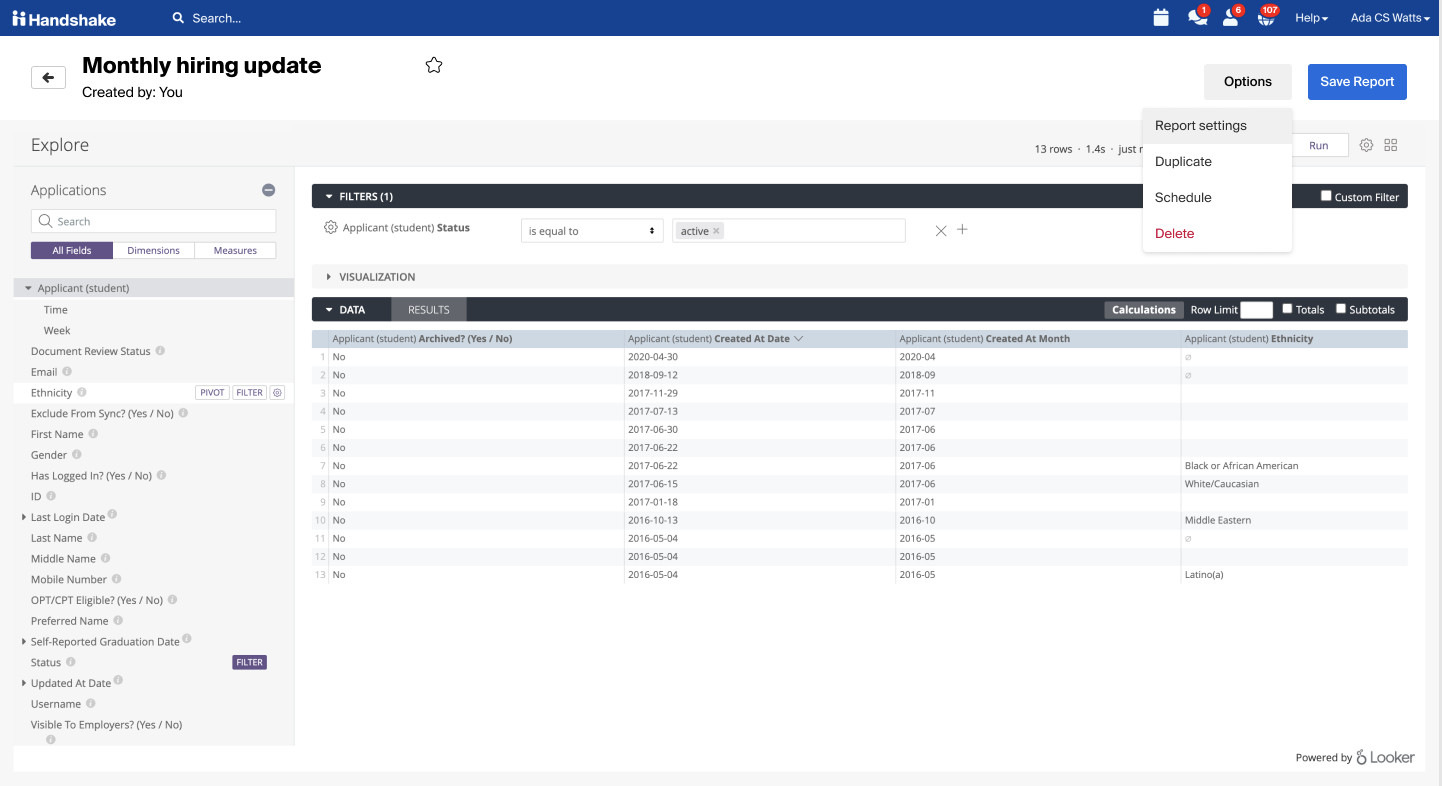Choose Delete from Options menu

tap(1217, 234)
